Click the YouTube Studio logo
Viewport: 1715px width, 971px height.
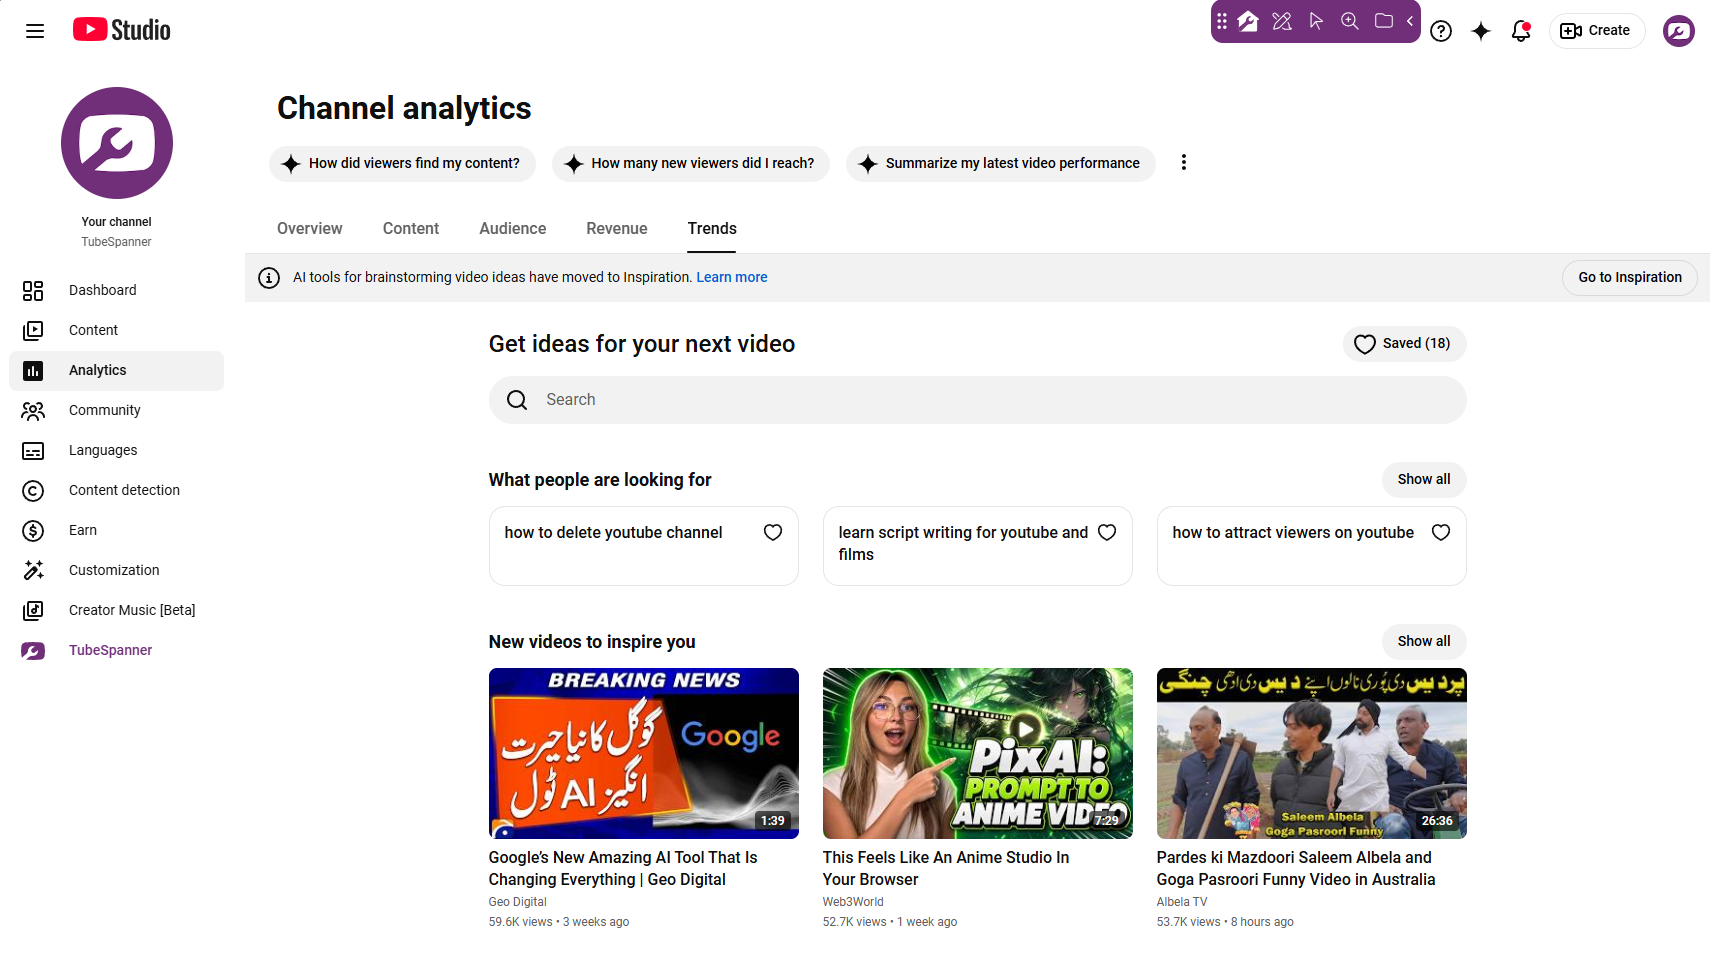tap(122, 30)
